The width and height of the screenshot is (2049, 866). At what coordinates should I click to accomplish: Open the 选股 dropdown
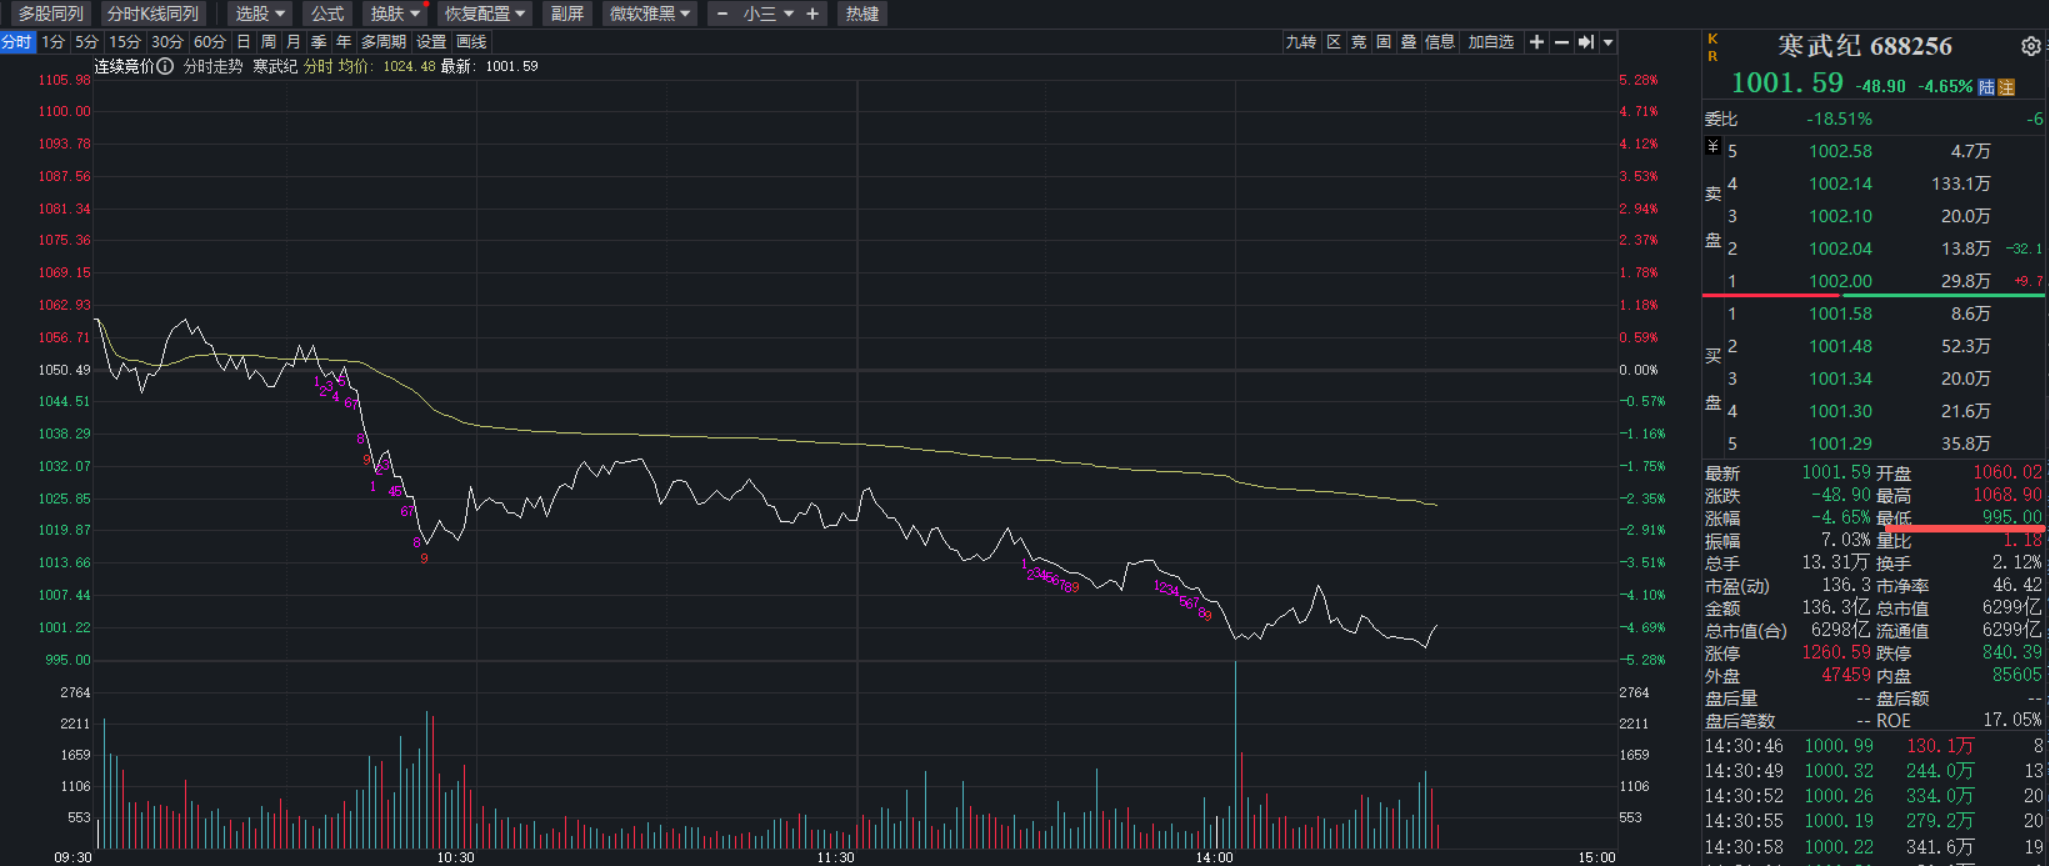coord(260,14)
